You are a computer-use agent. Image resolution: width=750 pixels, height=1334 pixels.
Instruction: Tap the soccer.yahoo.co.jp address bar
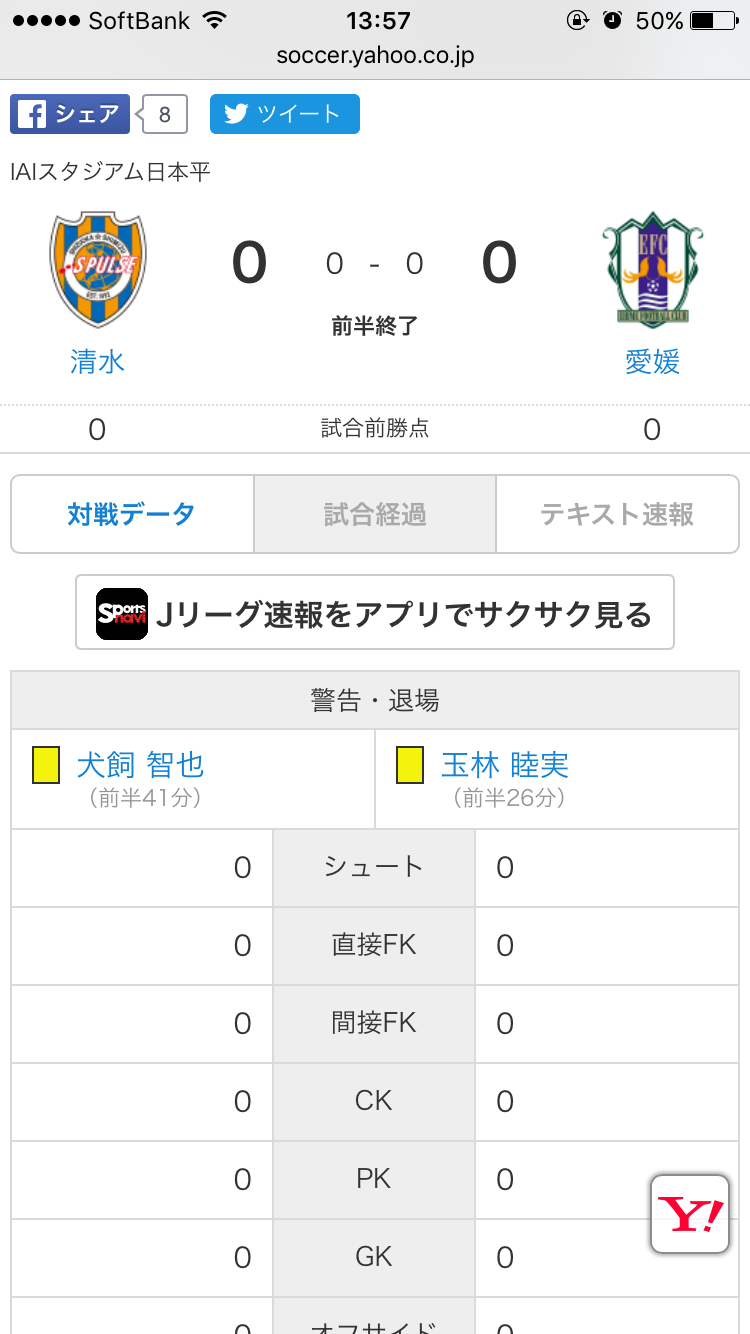[x=375, y=56]
